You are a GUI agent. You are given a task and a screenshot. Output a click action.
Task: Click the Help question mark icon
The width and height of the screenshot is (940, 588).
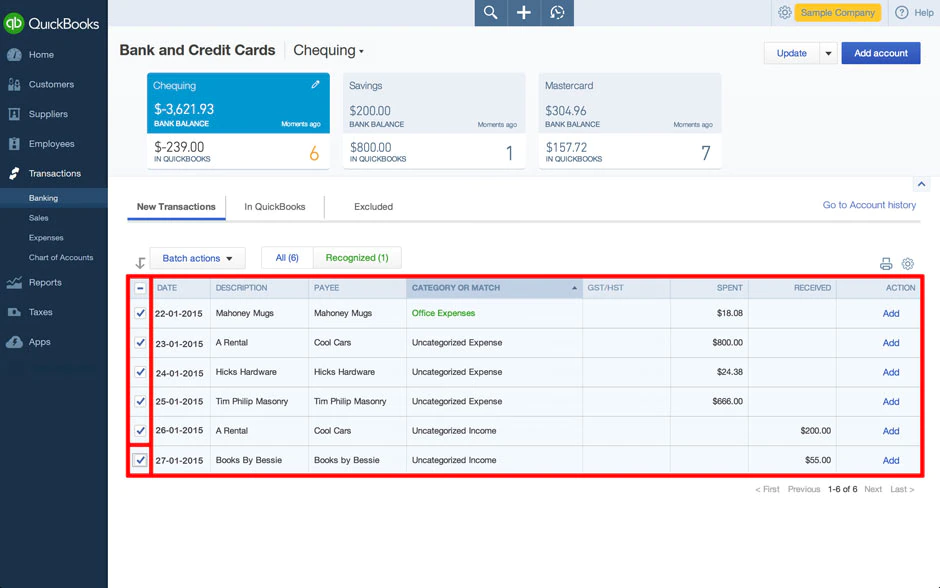point(901,13)
